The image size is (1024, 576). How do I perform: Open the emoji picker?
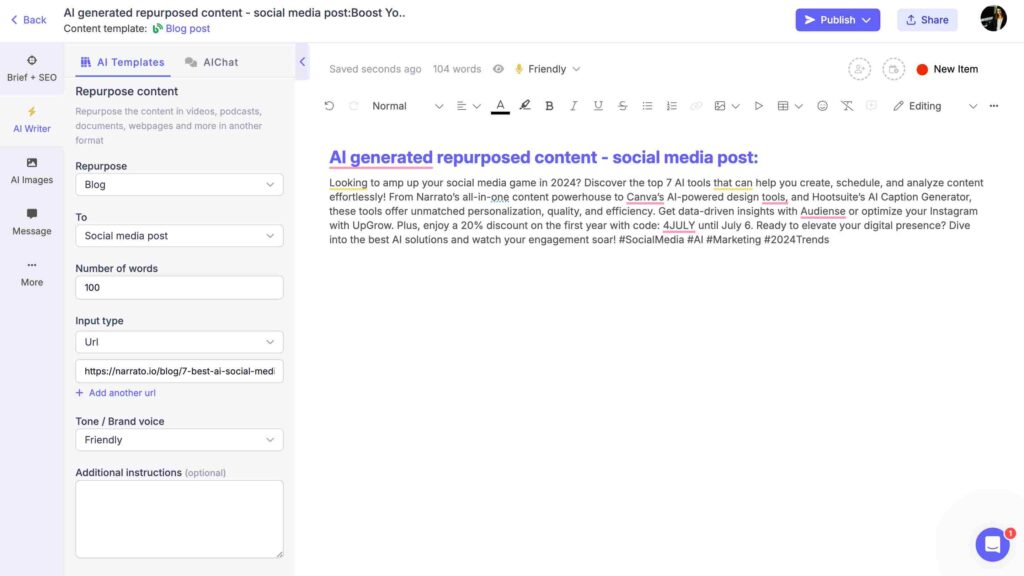822,106
